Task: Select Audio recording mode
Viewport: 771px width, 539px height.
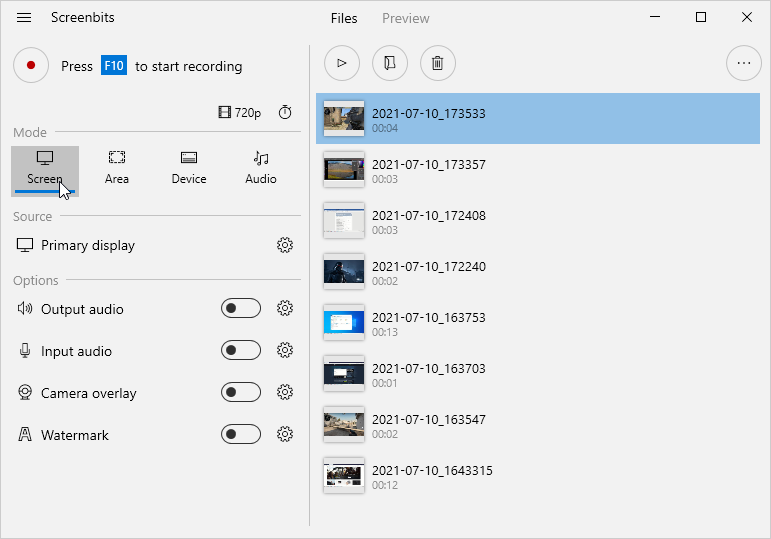Action: click(261, 168)
